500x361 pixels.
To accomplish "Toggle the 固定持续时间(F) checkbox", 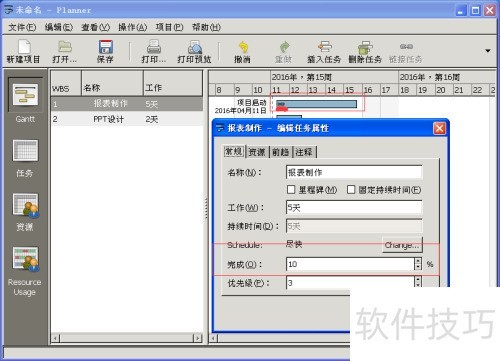I will click(x=351, y=190).
